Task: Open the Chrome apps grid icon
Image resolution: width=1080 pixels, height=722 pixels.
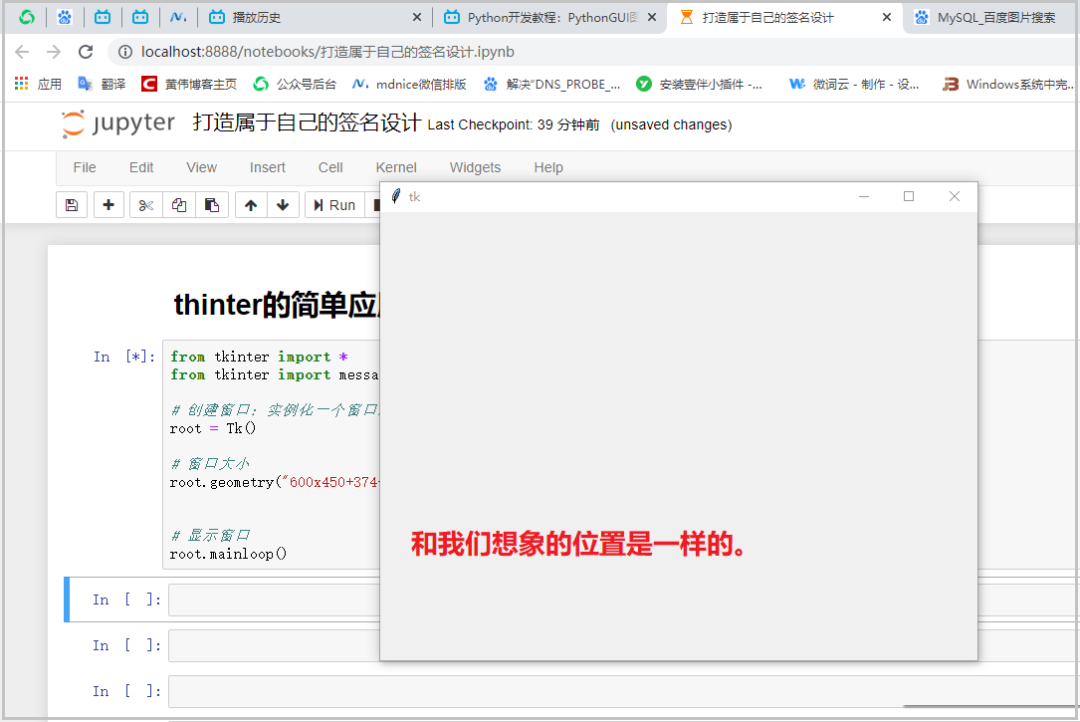Action: point(20,83)
